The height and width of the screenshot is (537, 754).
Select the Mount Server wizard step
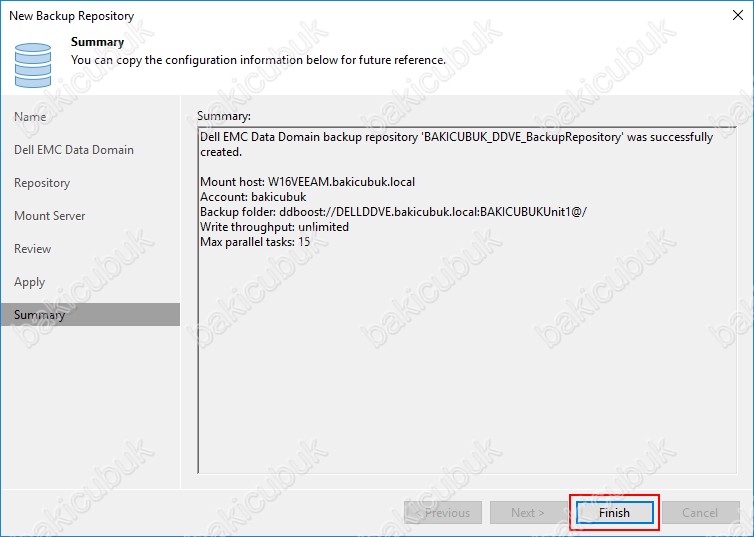[50, 216]
